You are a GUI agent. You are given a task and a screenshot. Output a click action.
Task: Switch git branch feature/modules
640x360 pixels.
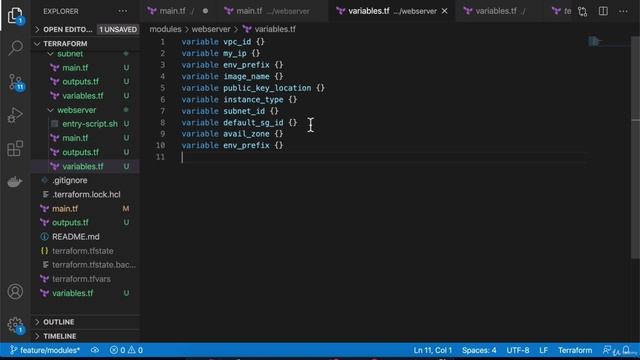coord(45,350)
